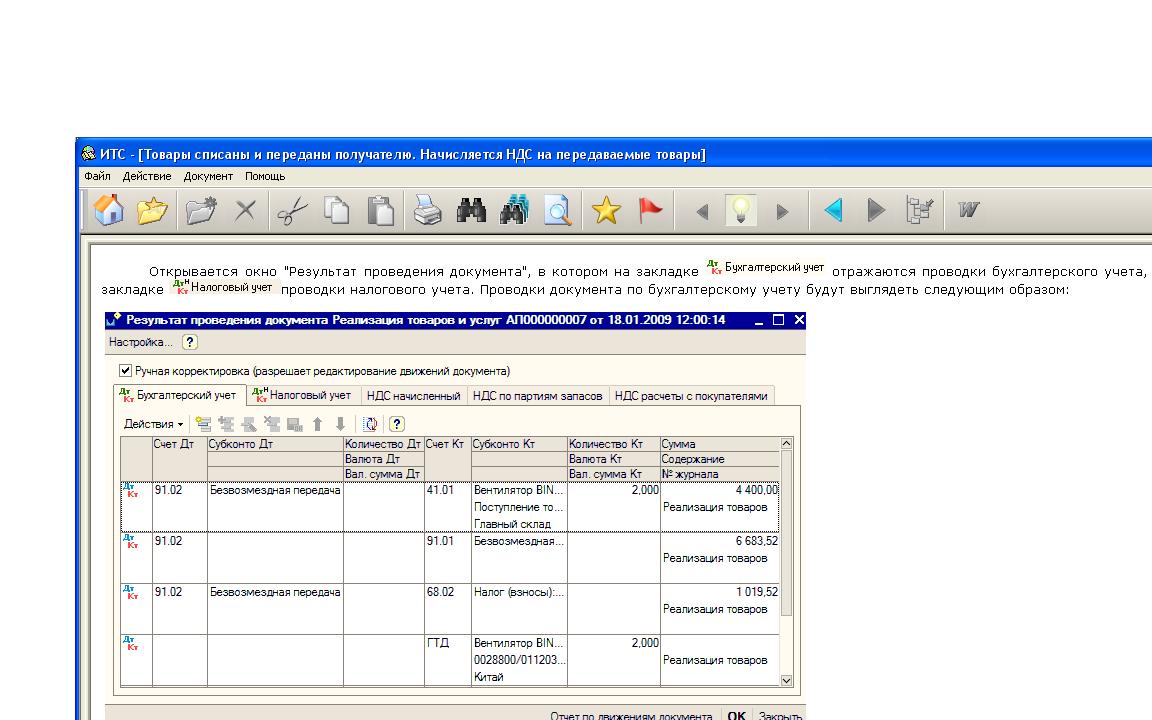Switch to the Налоговый учет tab
Viewport: 1152px width, 720px height.
point(302,396)
